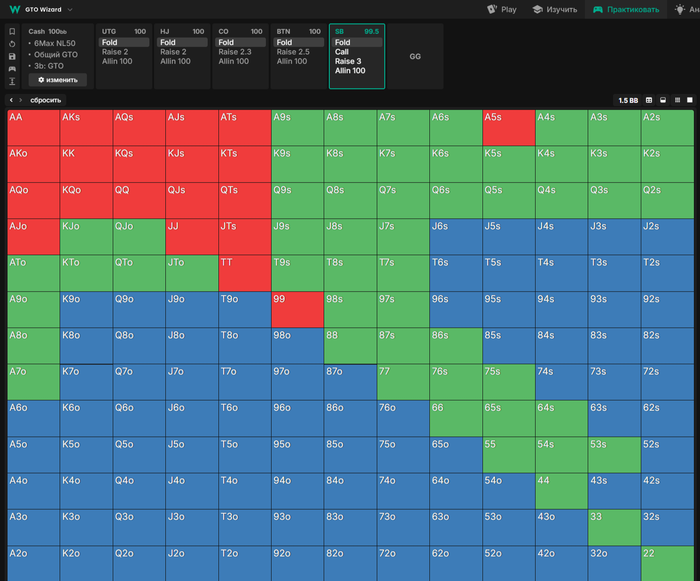Click the half-filled panel layout icon
This screenshot has height=581, width=700.
pyautogui.click(x=663, y=100)
